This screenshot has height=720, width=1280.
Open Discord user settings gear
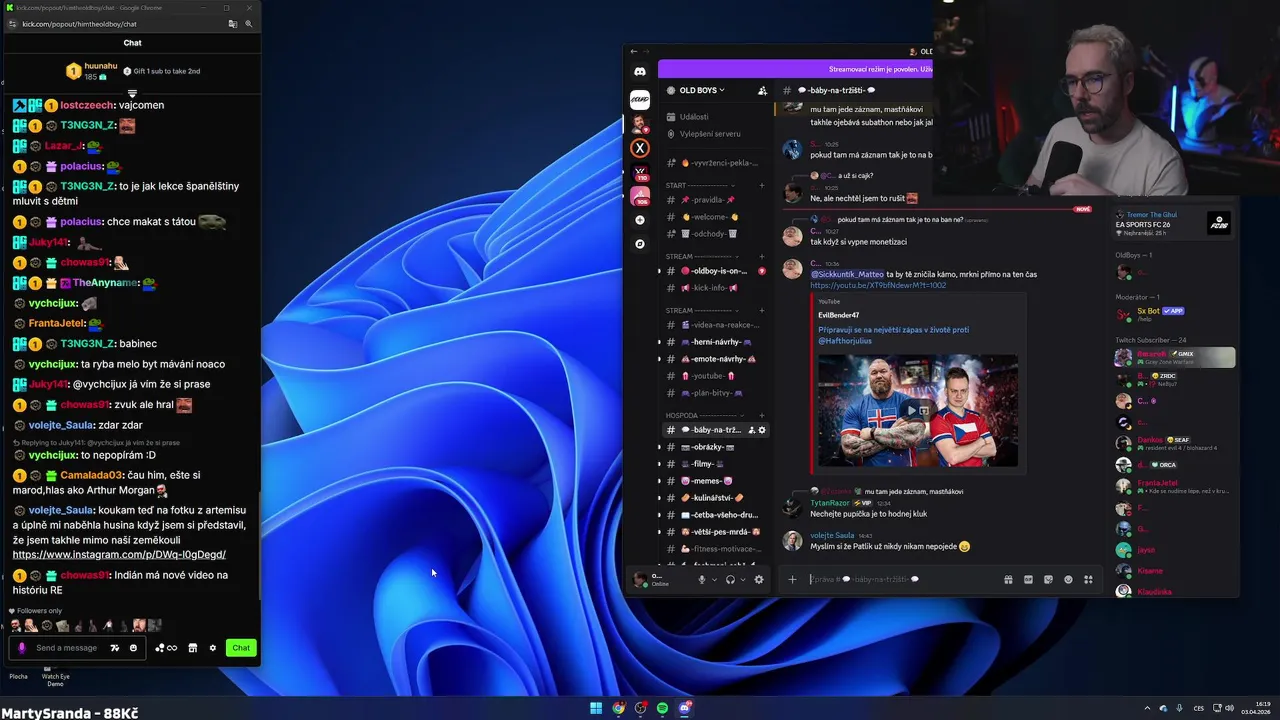759,579
